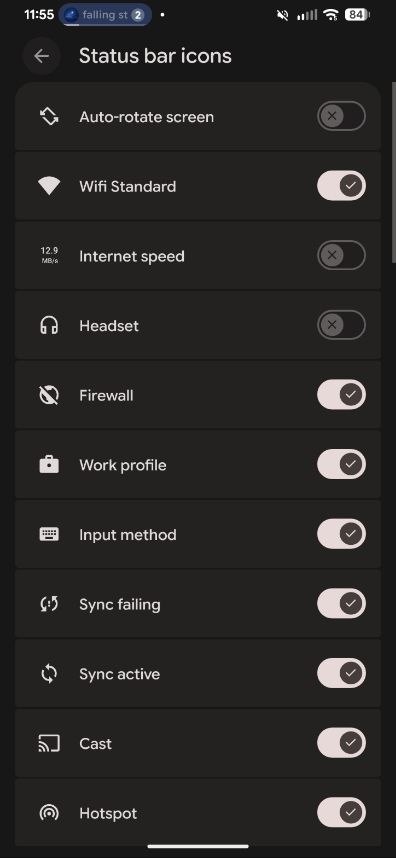Tap the Hotspot signal icon
396x858 pixels.
49,813
